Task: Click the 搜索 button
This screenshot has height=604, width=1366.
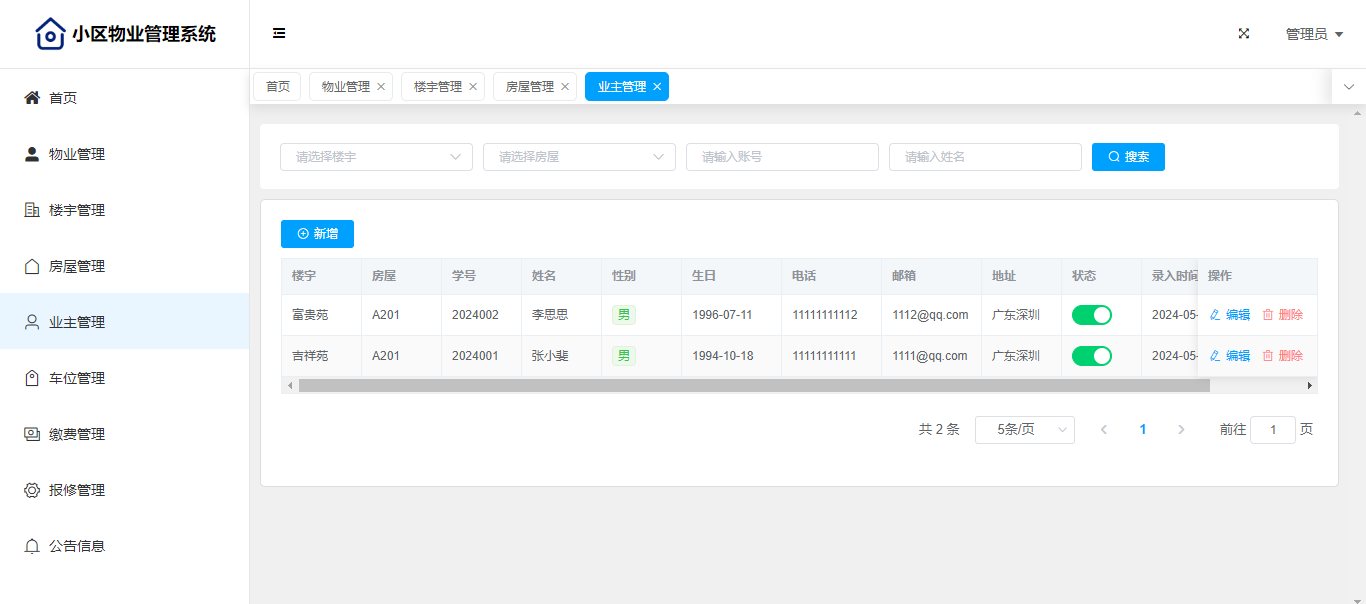Action: [x=1128, y=157]
